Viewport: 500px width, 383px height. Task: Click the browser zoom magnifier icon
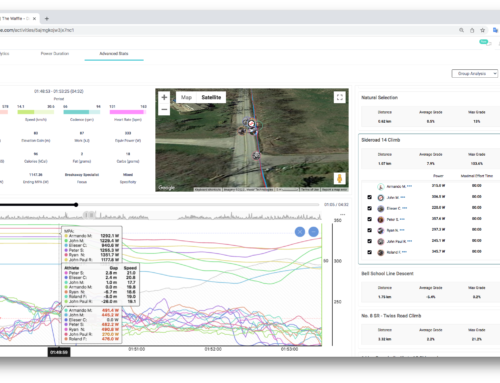coord(462,30)
